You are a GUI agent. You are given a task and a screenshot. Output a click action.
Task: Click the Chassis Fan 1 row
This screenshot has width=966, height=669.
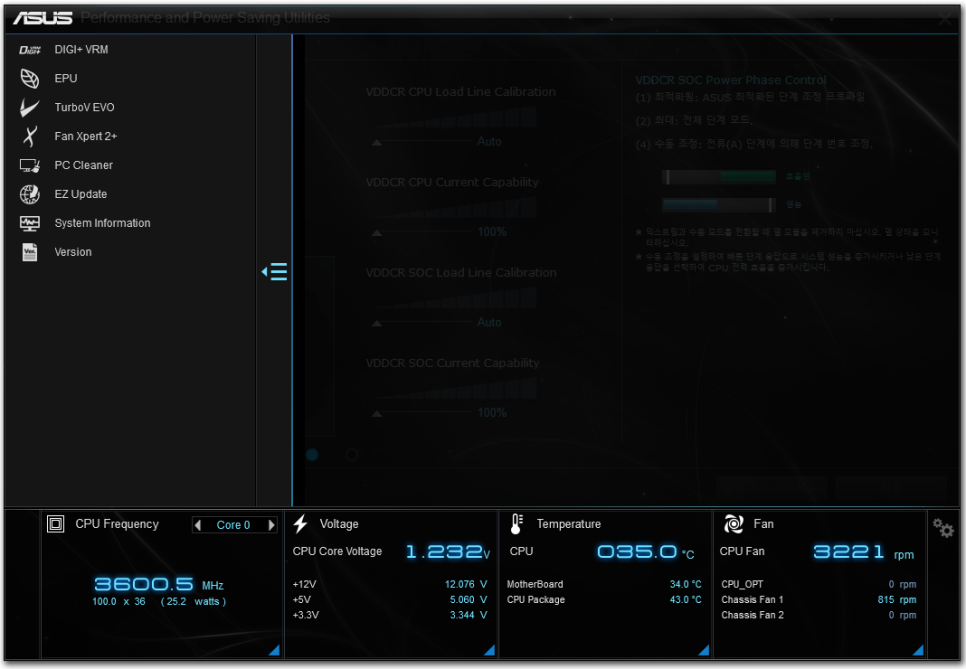point(819,599)
